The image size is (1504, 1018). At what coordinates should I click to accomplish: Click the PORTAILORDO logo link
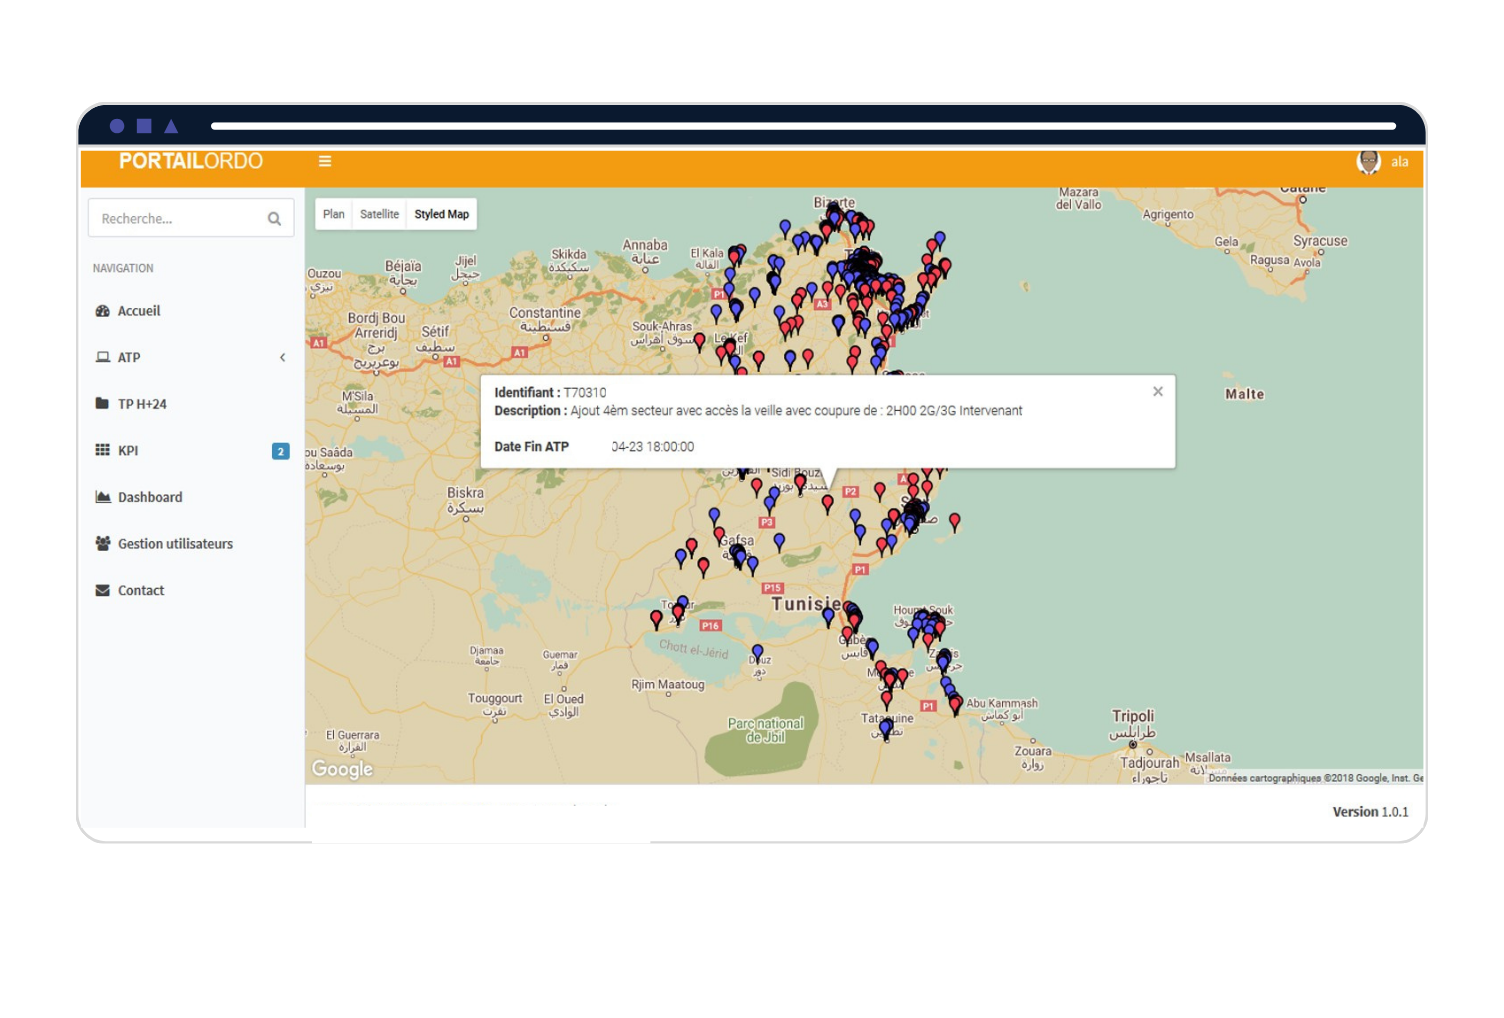191,161
